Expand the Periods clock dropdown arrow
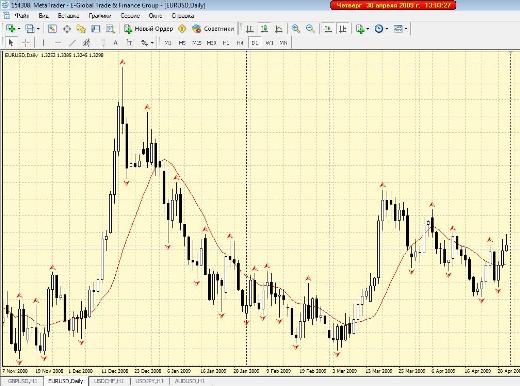 [x=387, y=29]
